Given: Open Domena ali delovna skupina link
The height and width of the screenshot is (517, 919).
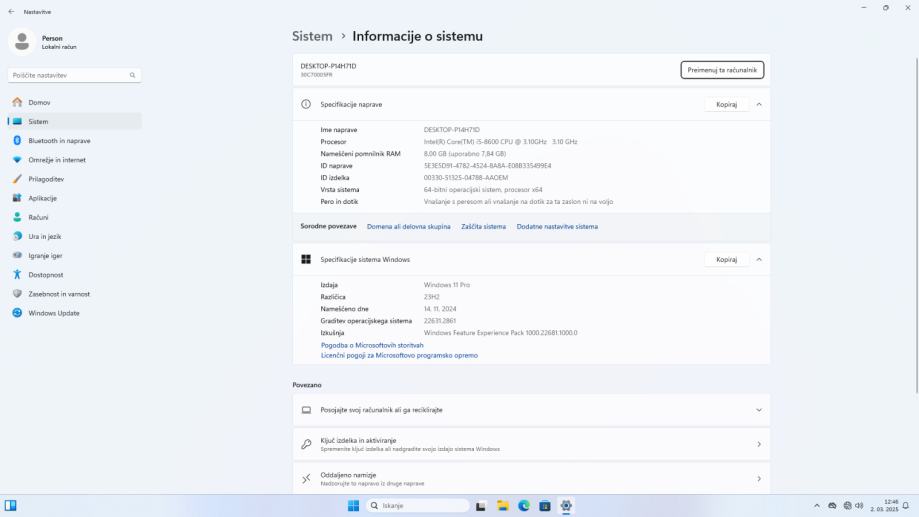Looking at the screenshot, I should pos(409,226).
